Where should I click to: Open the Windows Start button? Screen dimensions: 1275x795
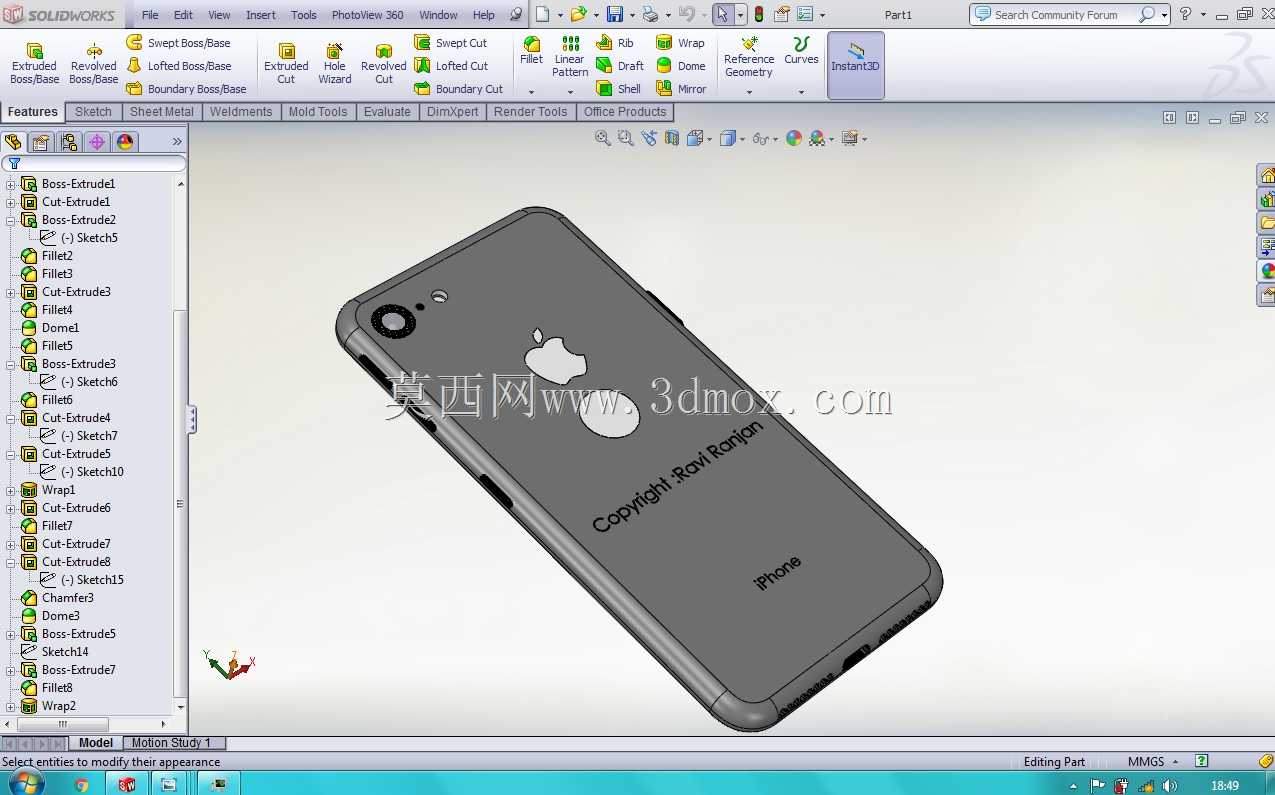coord(25,784)
